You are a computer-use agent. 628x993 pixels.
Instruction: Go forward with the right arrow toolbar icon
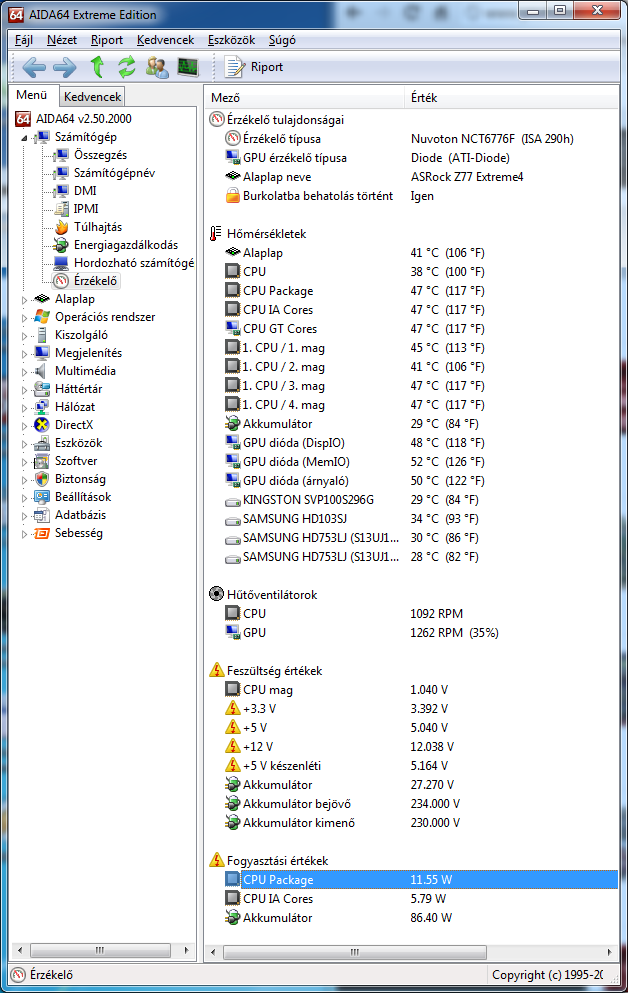tap(65, 66)
